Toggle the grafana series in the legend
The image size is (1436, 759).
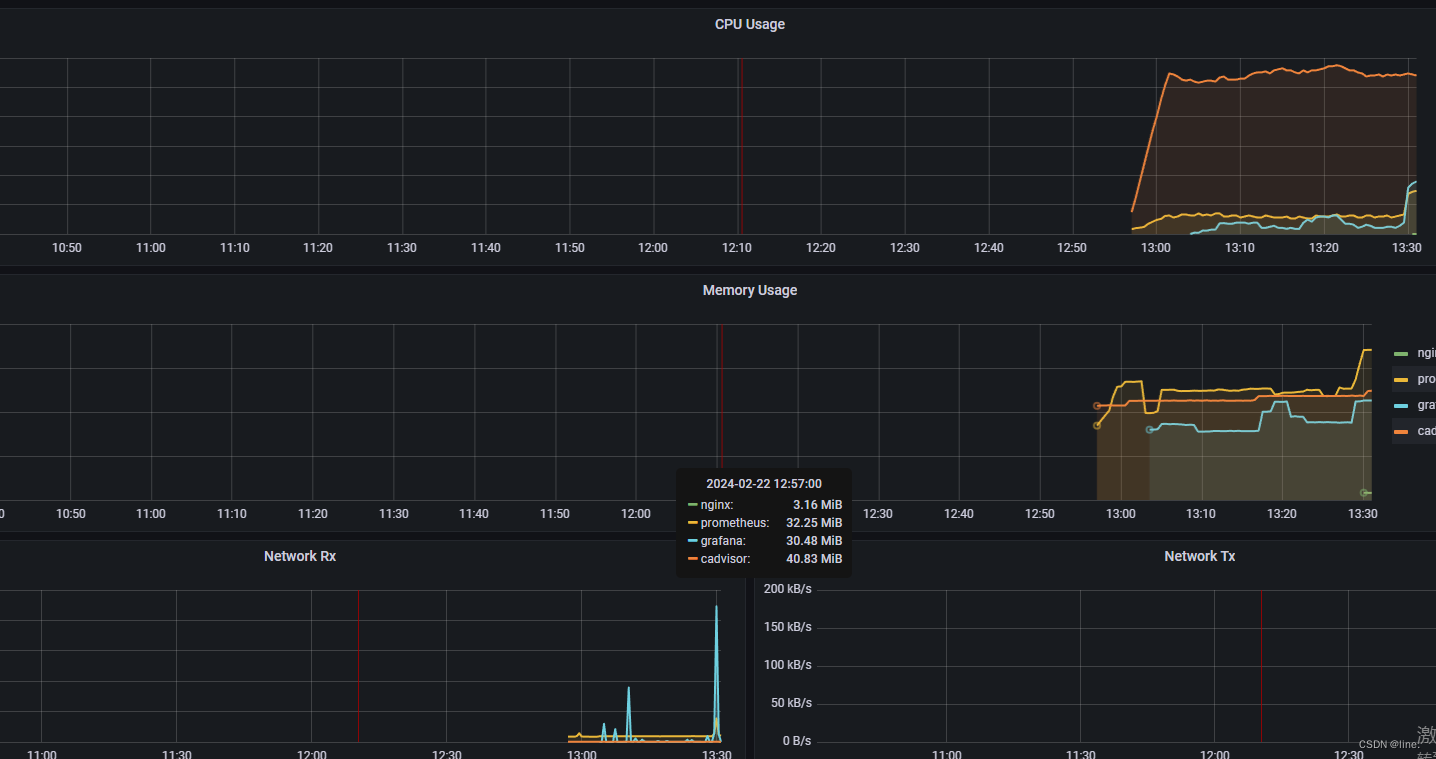click(1422, 404)
